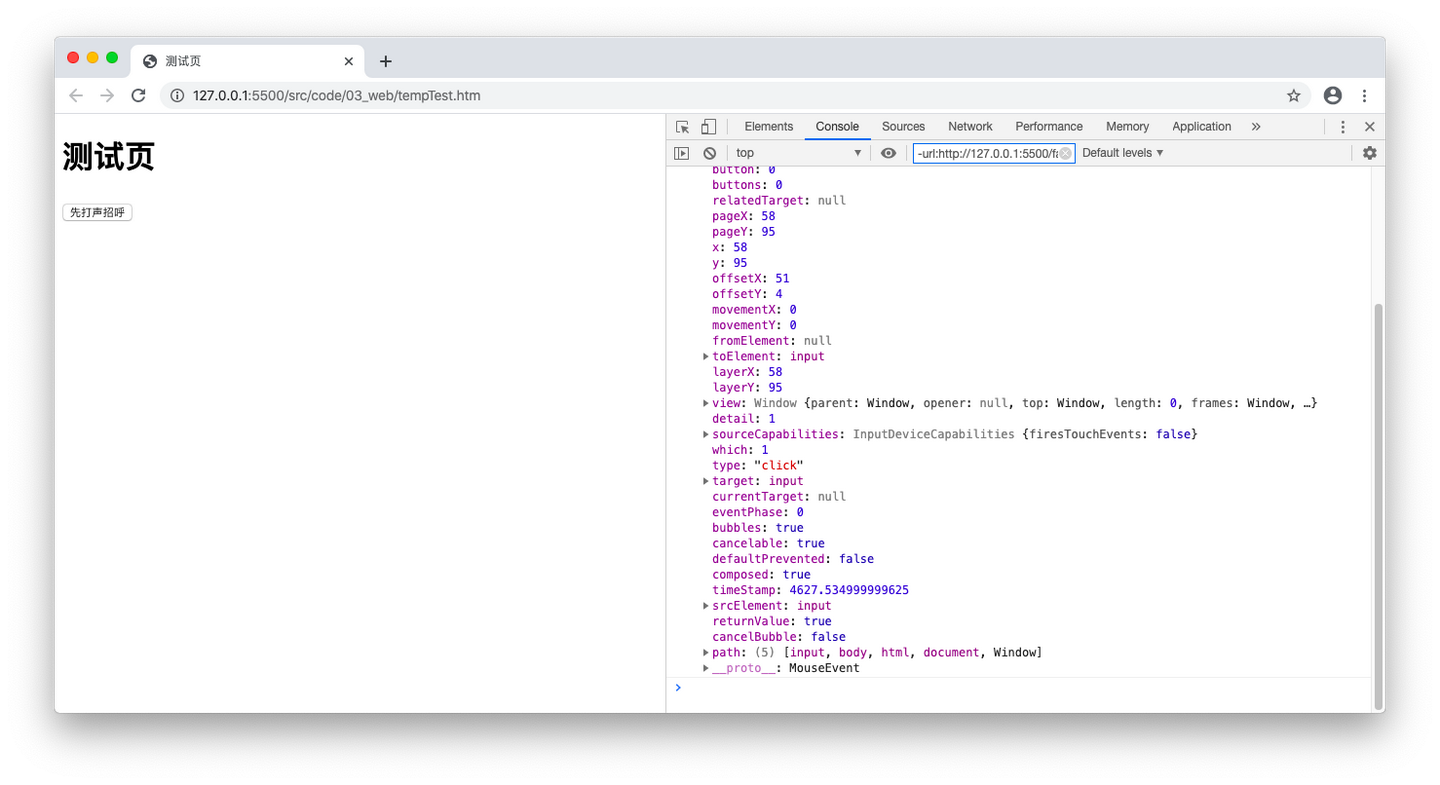Open the DevTools customize menu
This screenshot has height=785, width=1440.
1343,127
